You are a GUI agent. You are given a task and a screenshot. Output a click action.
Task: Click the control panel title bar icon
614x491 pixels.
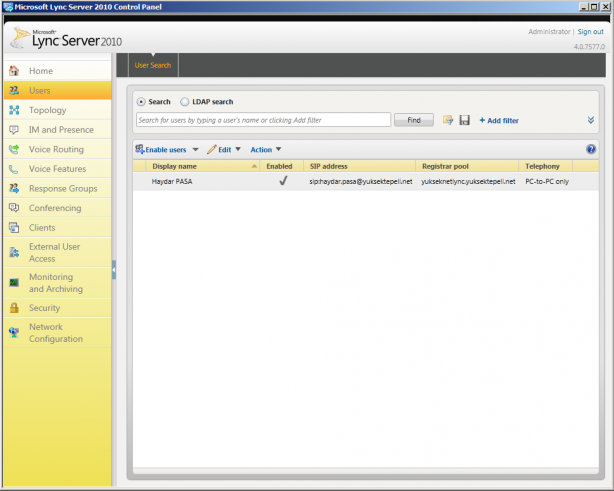point(7,7)
